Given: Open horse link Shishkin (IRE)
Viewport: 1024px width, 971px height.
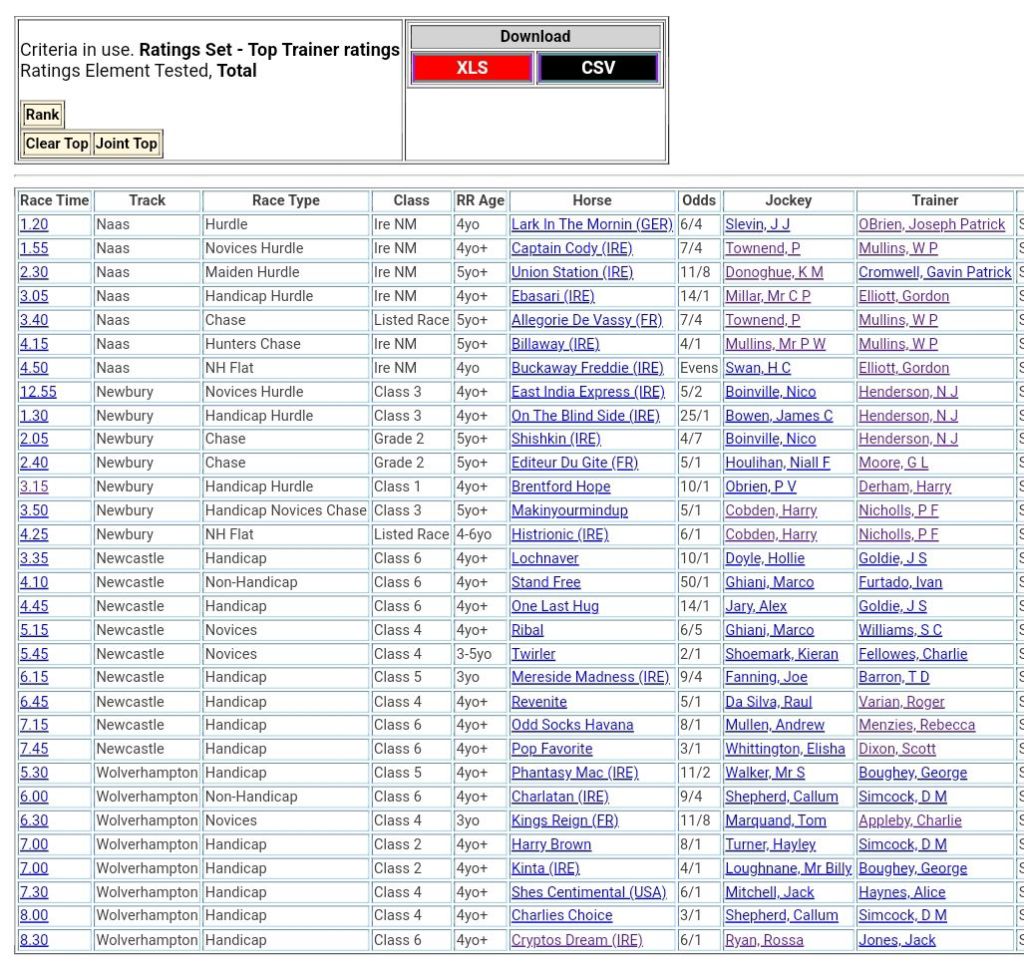Looking at the screenshot, I should [x=556, y=439].
